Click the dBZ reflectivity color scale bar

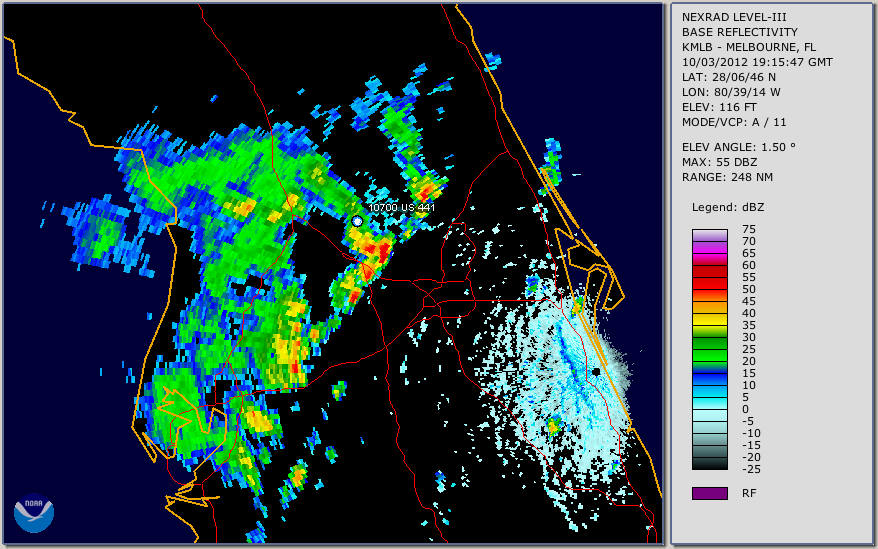(709, 350)
